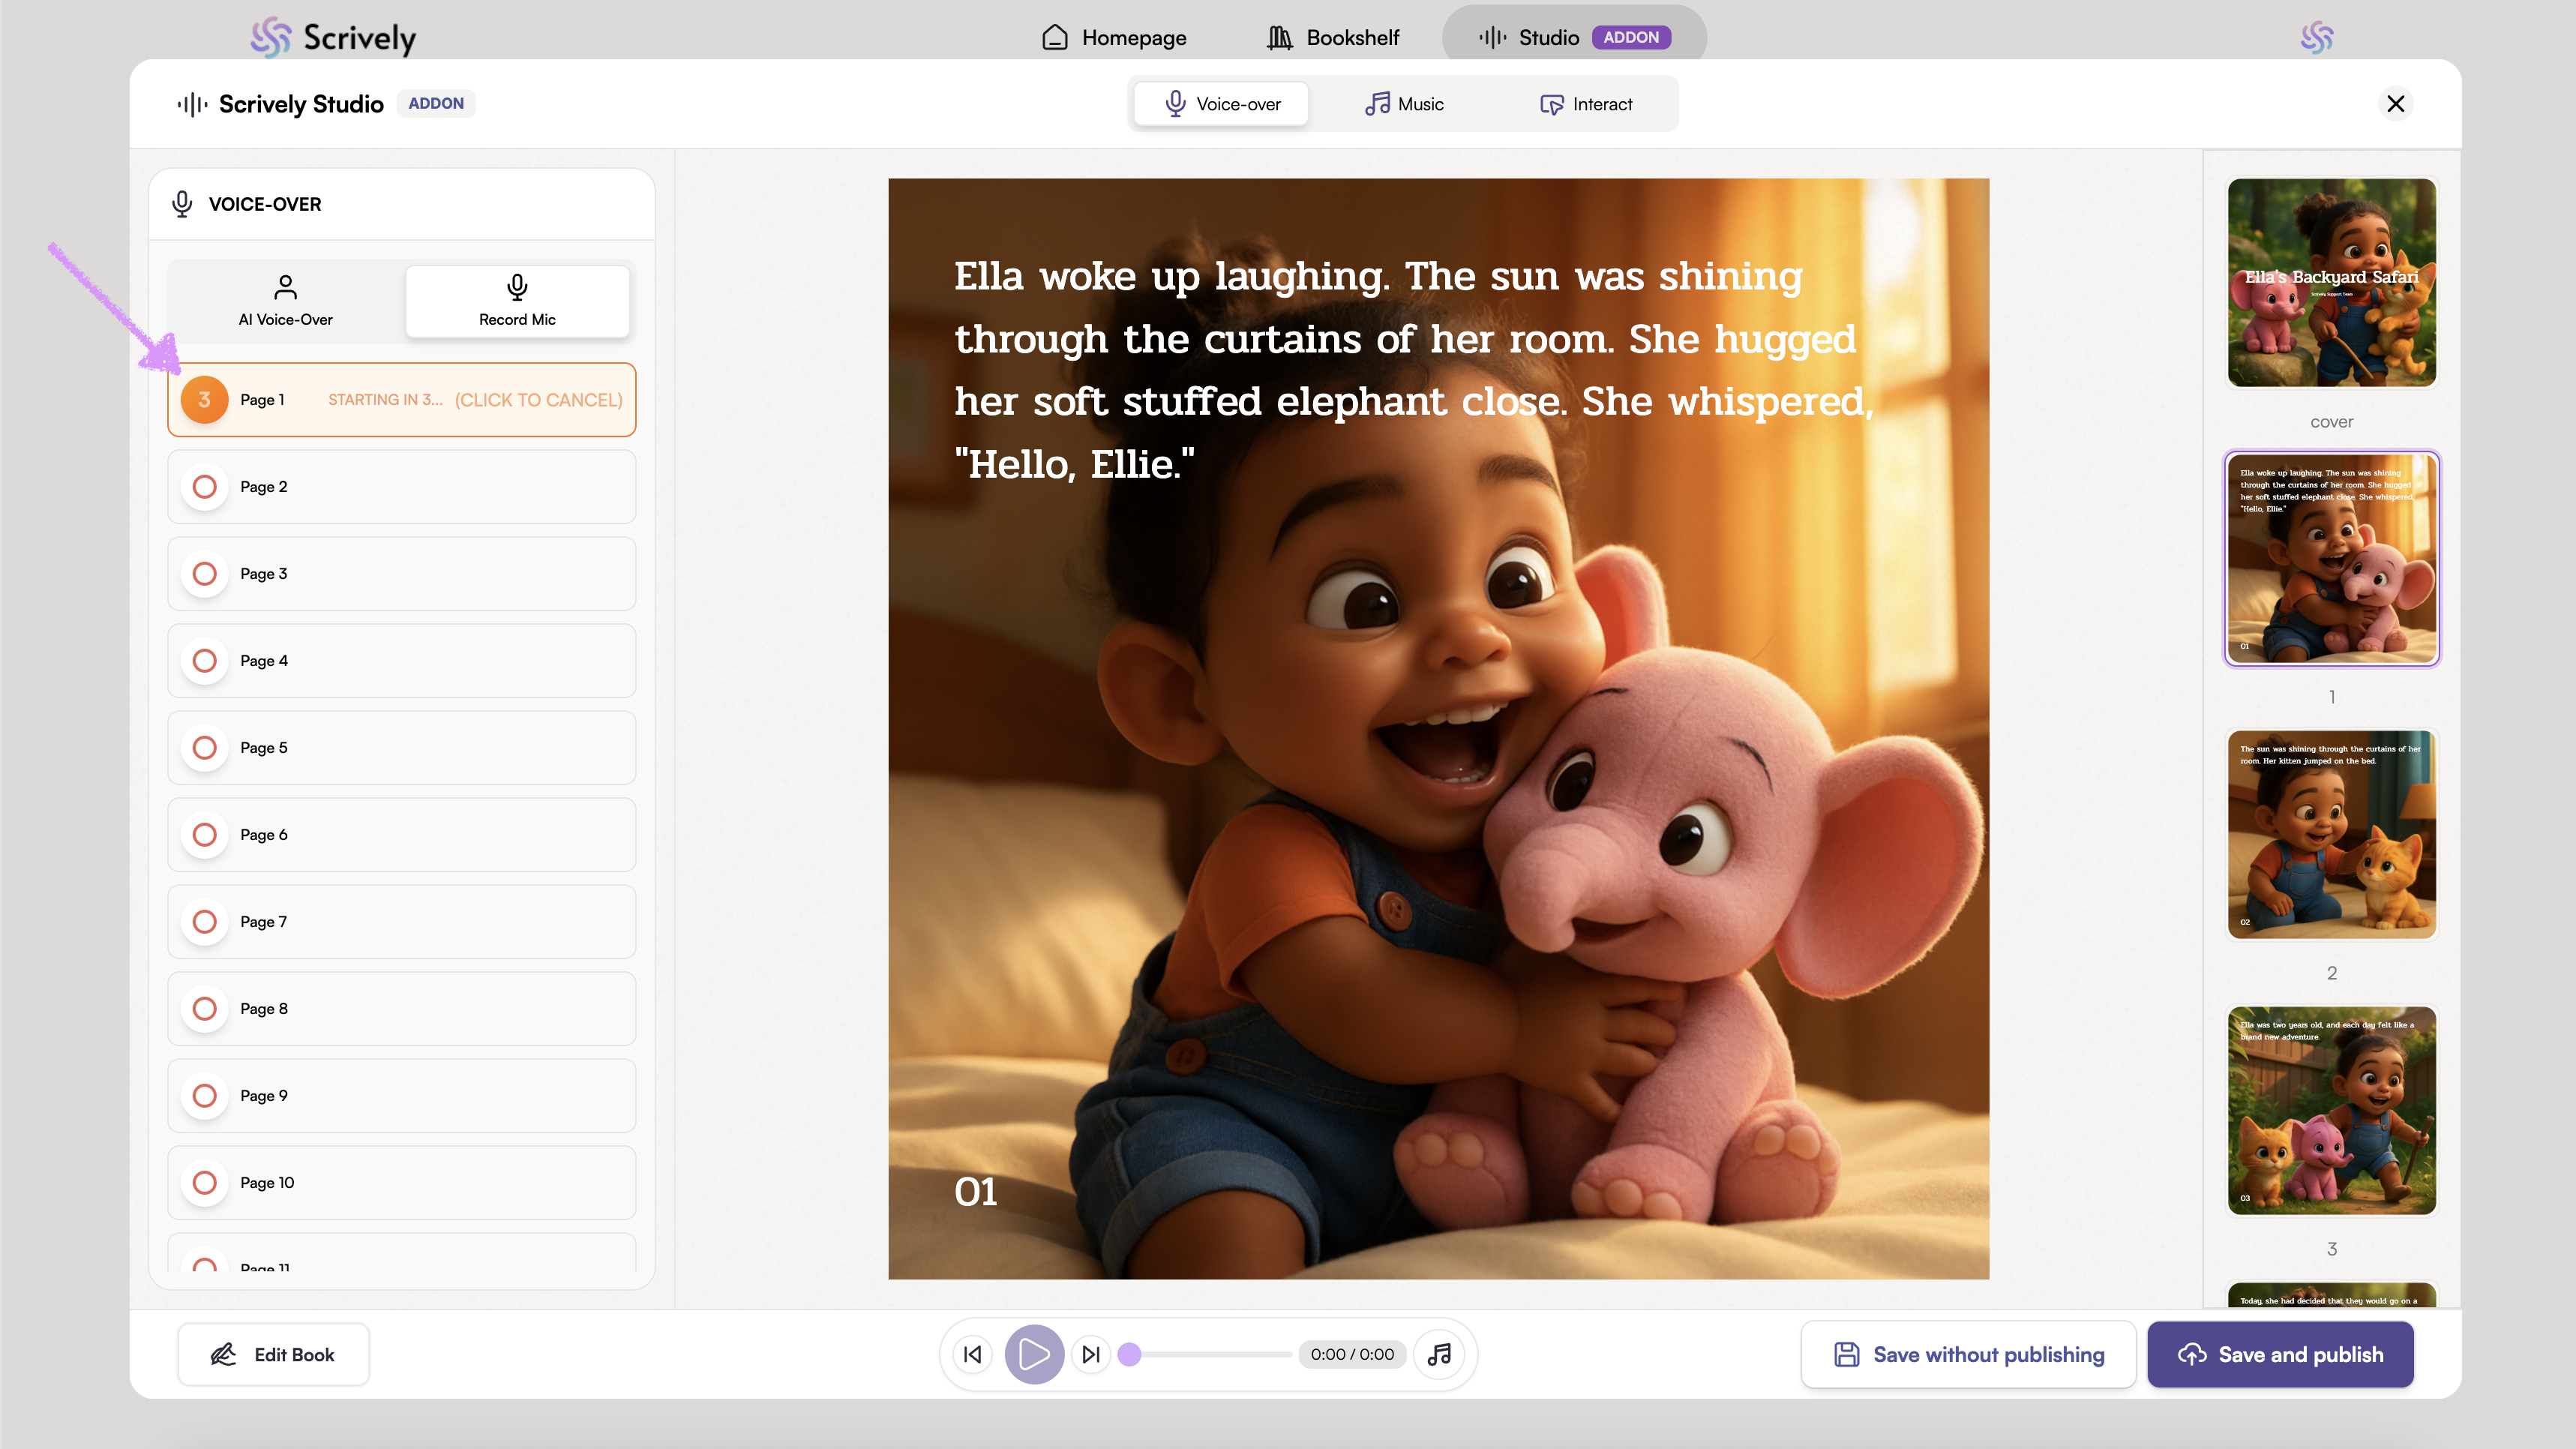Close the Scrively Studio panel
Screen dimensions: 2576x1449
2395,104
